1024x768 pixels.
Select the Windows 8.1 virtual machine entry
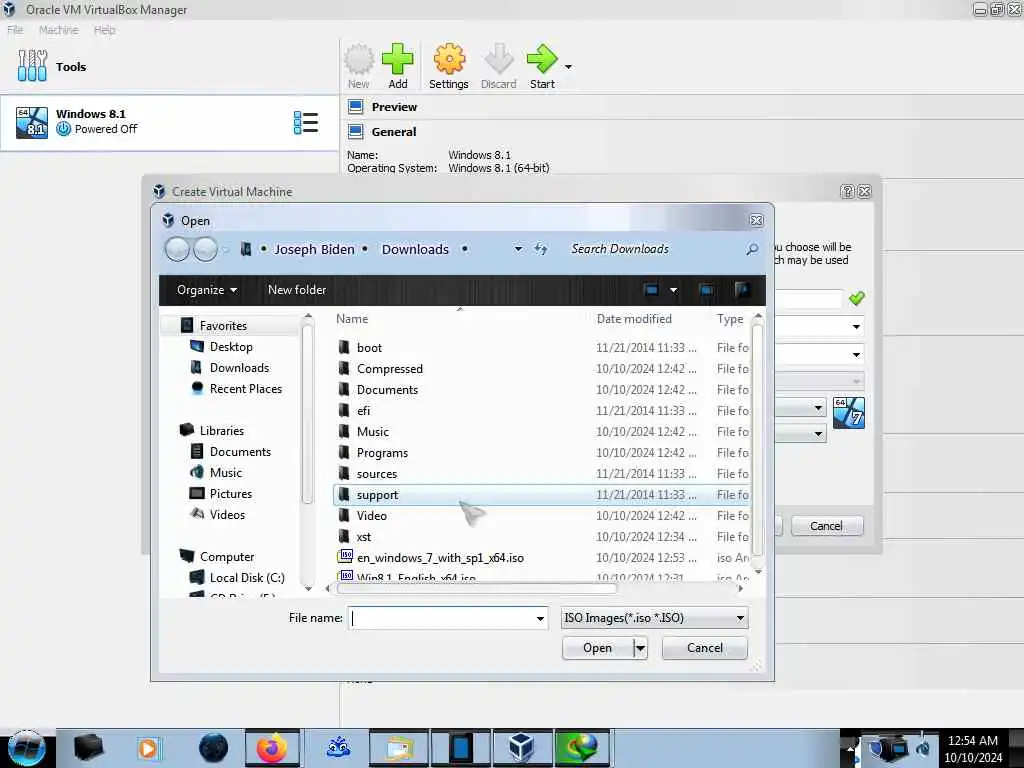169,123
